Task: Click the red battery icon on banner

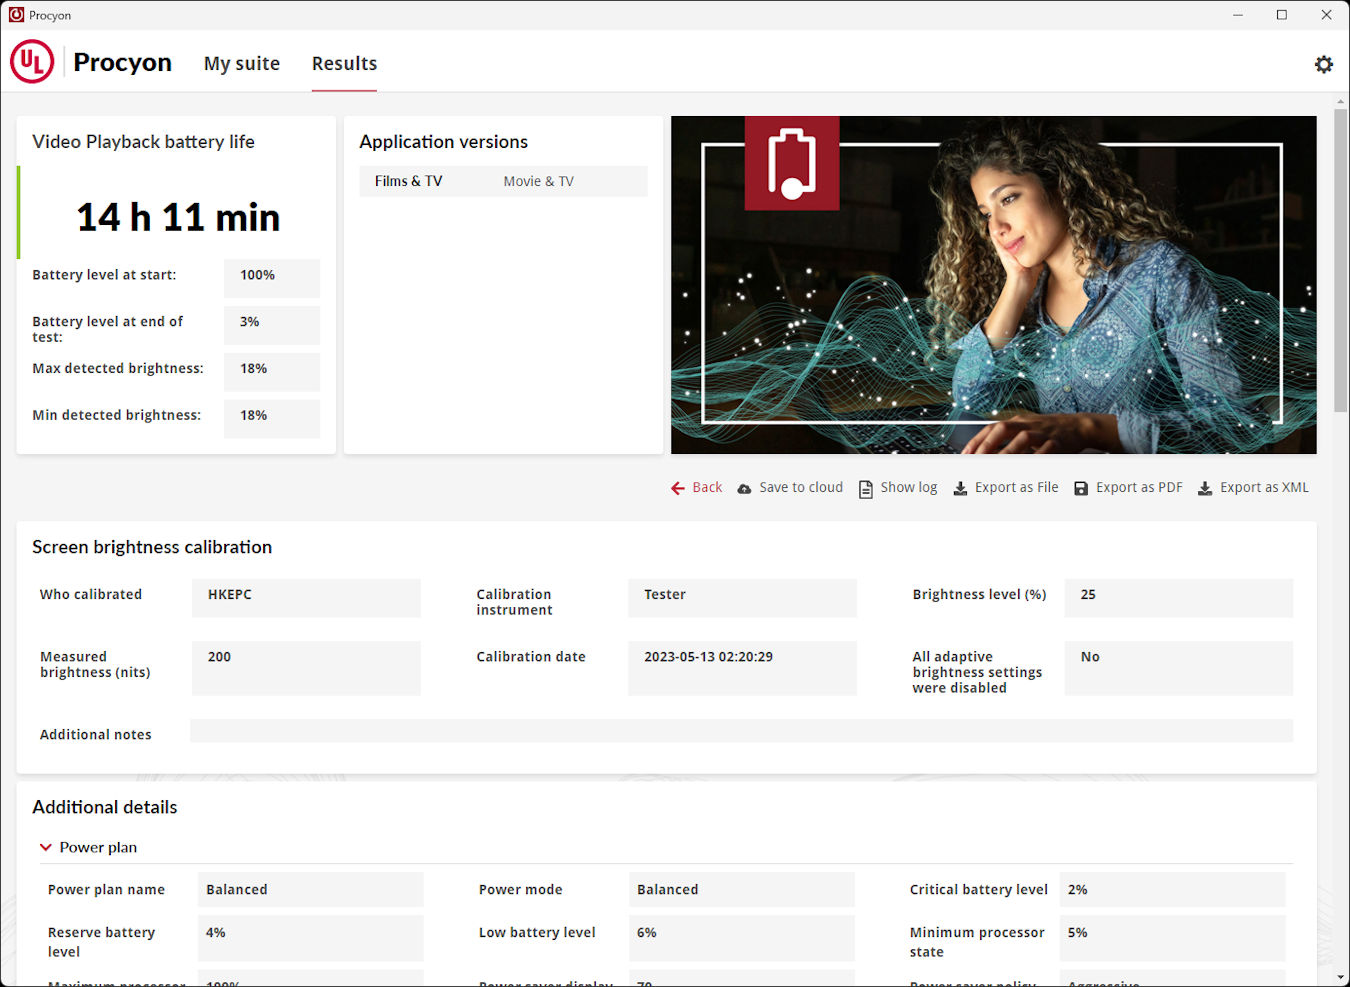Action: (x=792, y=163)
